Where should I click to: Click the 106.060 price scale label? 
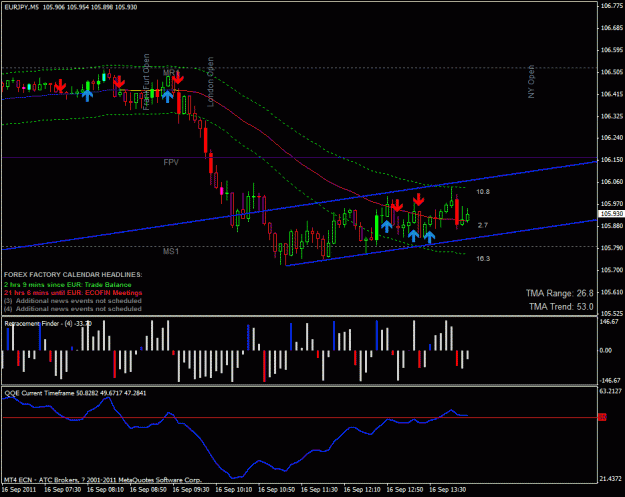(612, 182)
